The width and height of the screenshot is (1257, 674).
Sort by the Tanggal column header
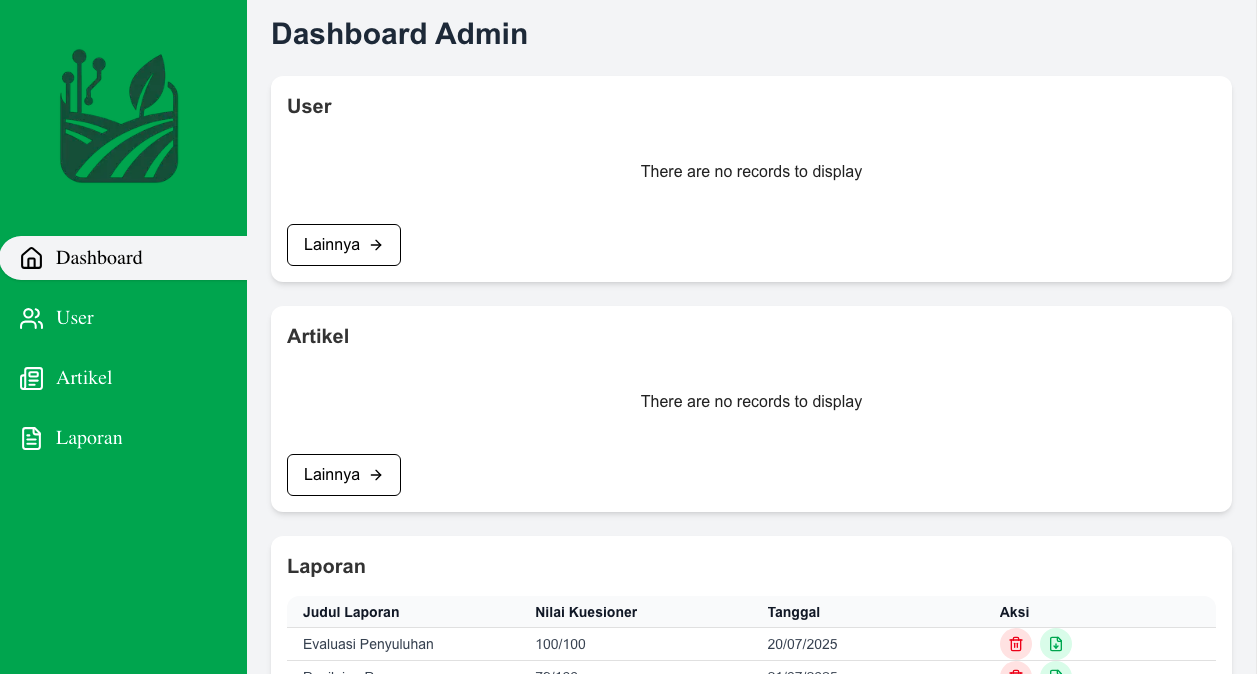coord(794,612)
